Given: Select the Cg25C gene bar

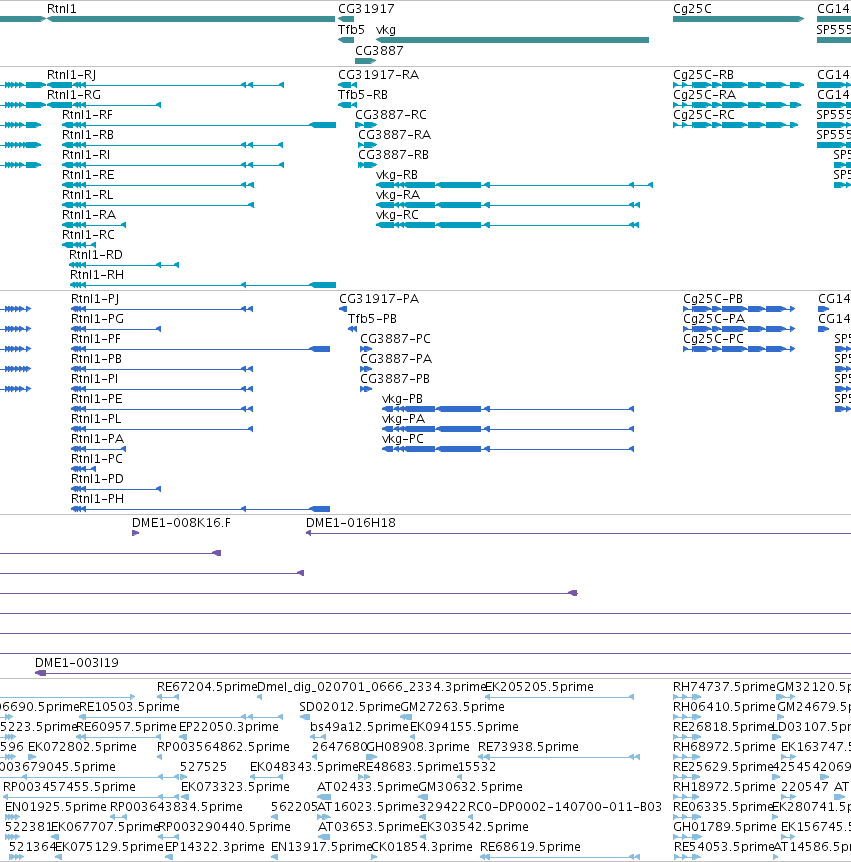Looking at the screenshot, I should tap(738, 19).
